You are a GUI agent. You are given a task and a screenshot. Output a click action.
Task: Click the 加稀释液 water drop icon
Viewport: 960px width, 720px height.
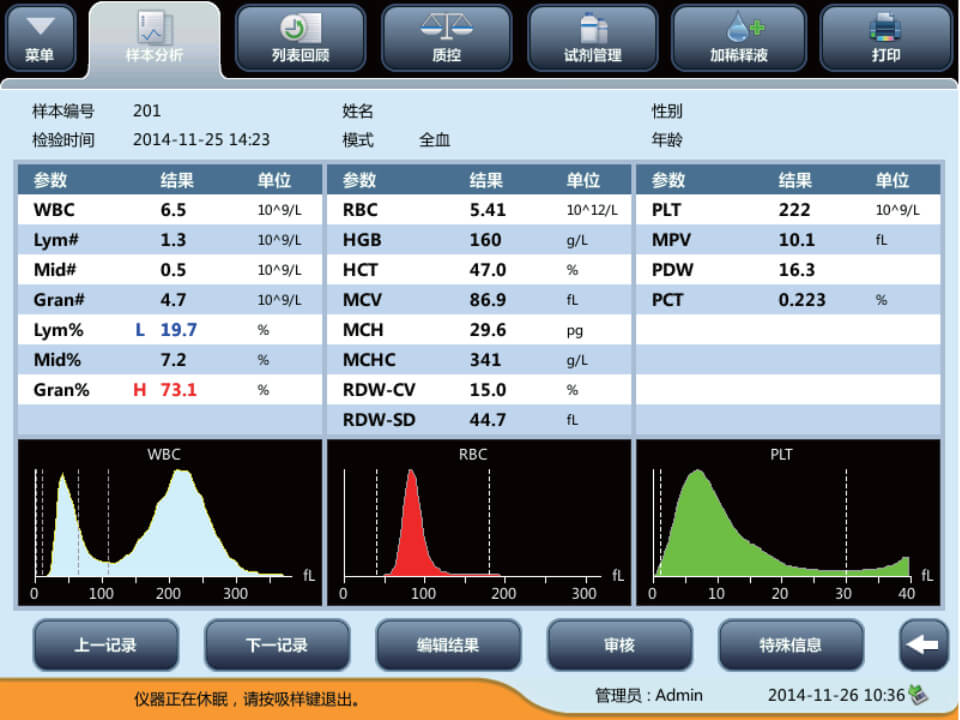pyautogui.click(x=739, y=28)
